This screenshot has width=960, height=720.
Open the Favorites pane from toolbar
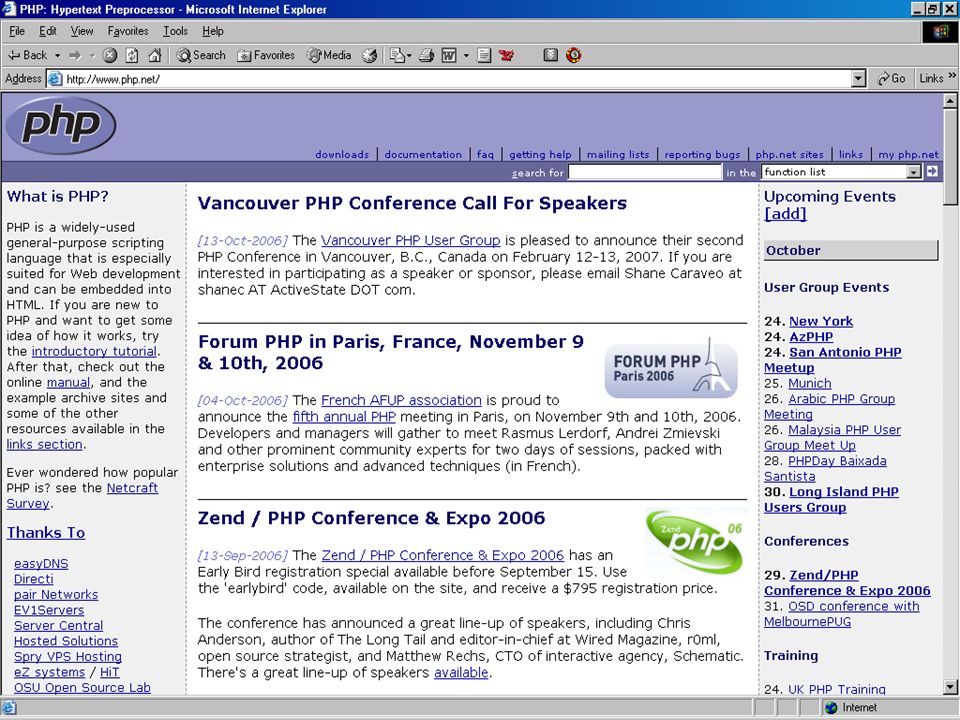[266, 56]
